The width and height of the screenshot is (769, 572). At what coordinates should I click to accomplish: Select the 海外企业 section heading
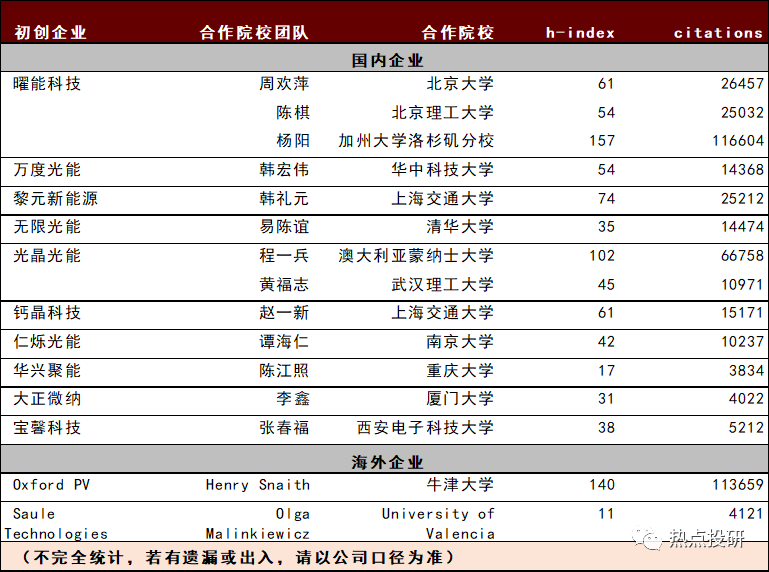click(387, 462)
